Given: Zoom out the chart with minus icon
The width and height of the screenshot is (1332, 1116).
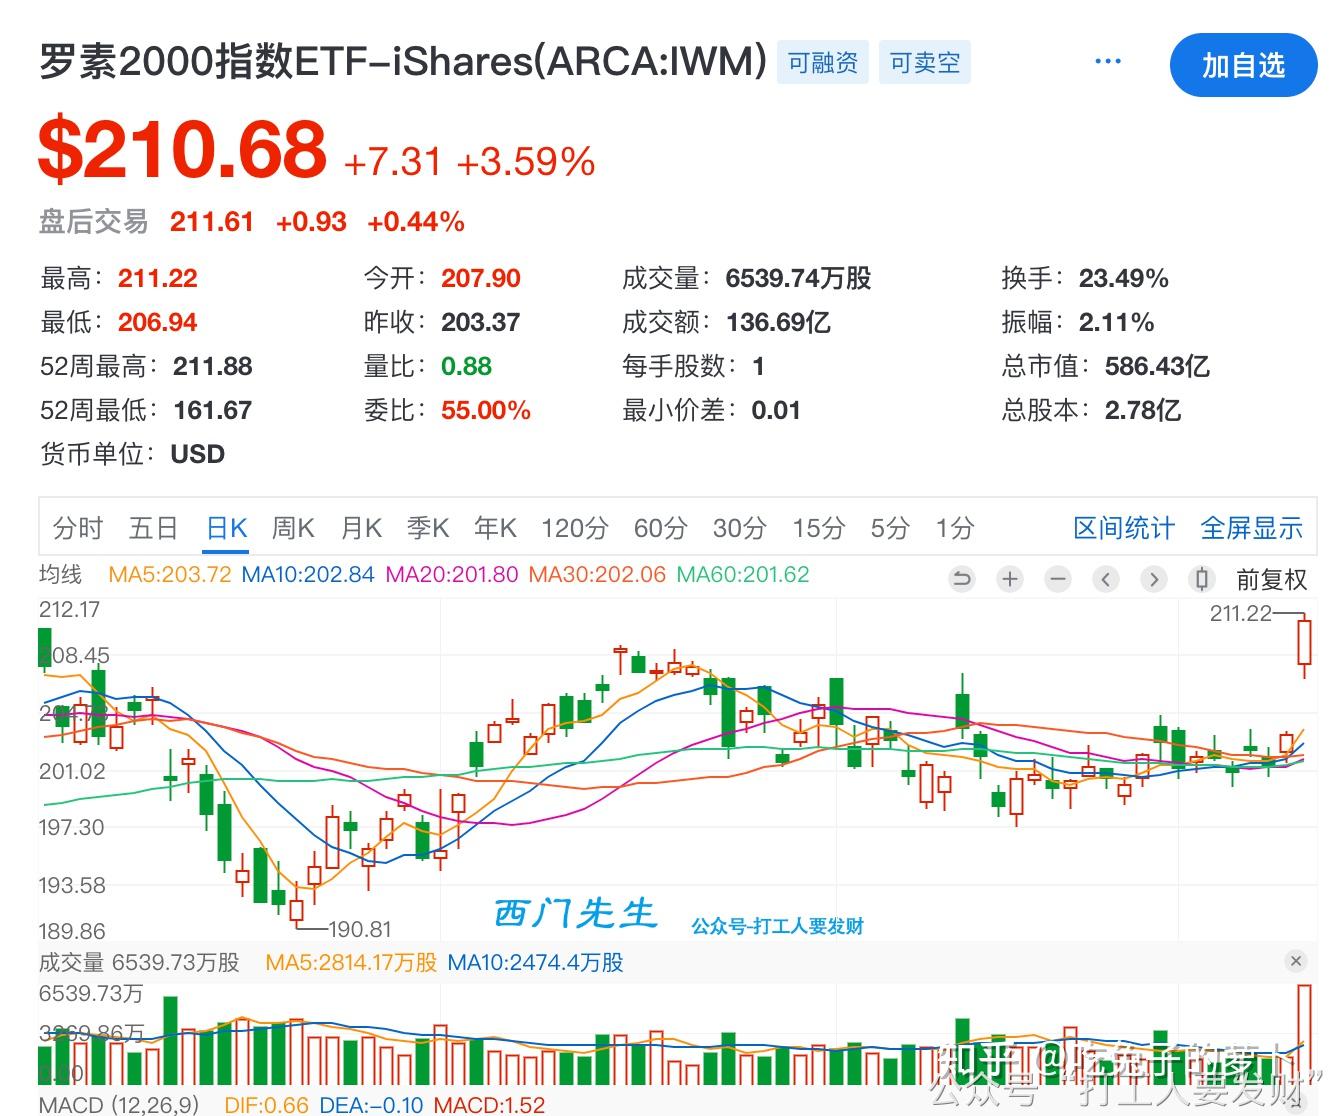Looking at the screenshot, I should pos(1058,578).
